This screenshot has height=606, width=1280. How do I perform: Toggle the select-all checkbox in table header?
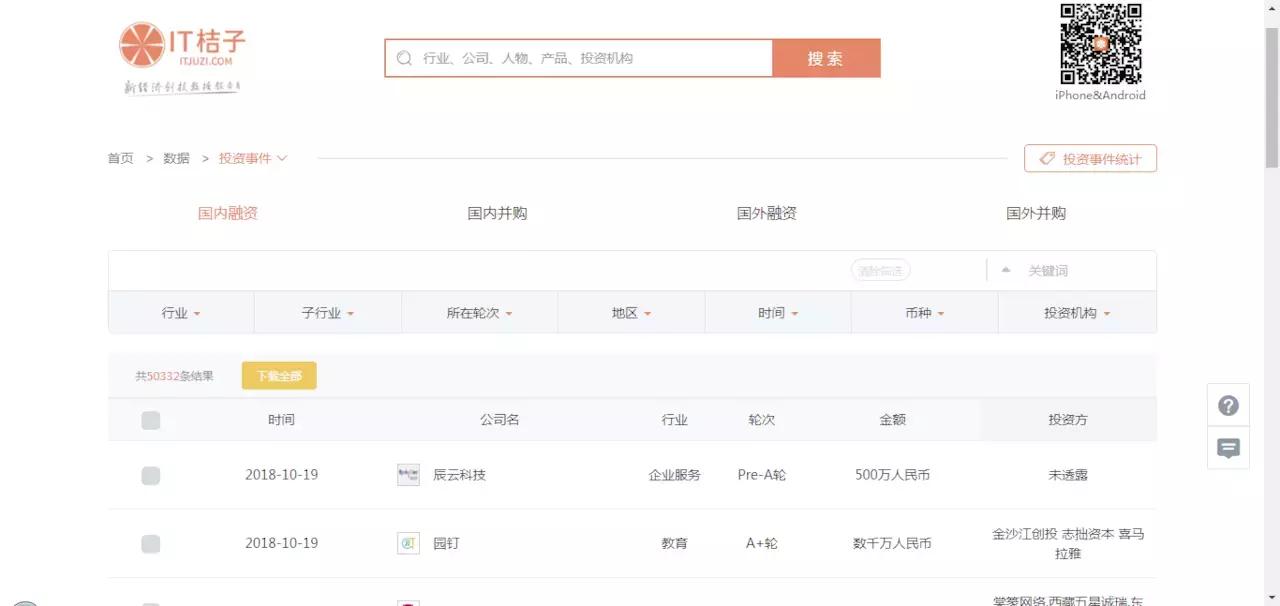[x=151, y=420]
